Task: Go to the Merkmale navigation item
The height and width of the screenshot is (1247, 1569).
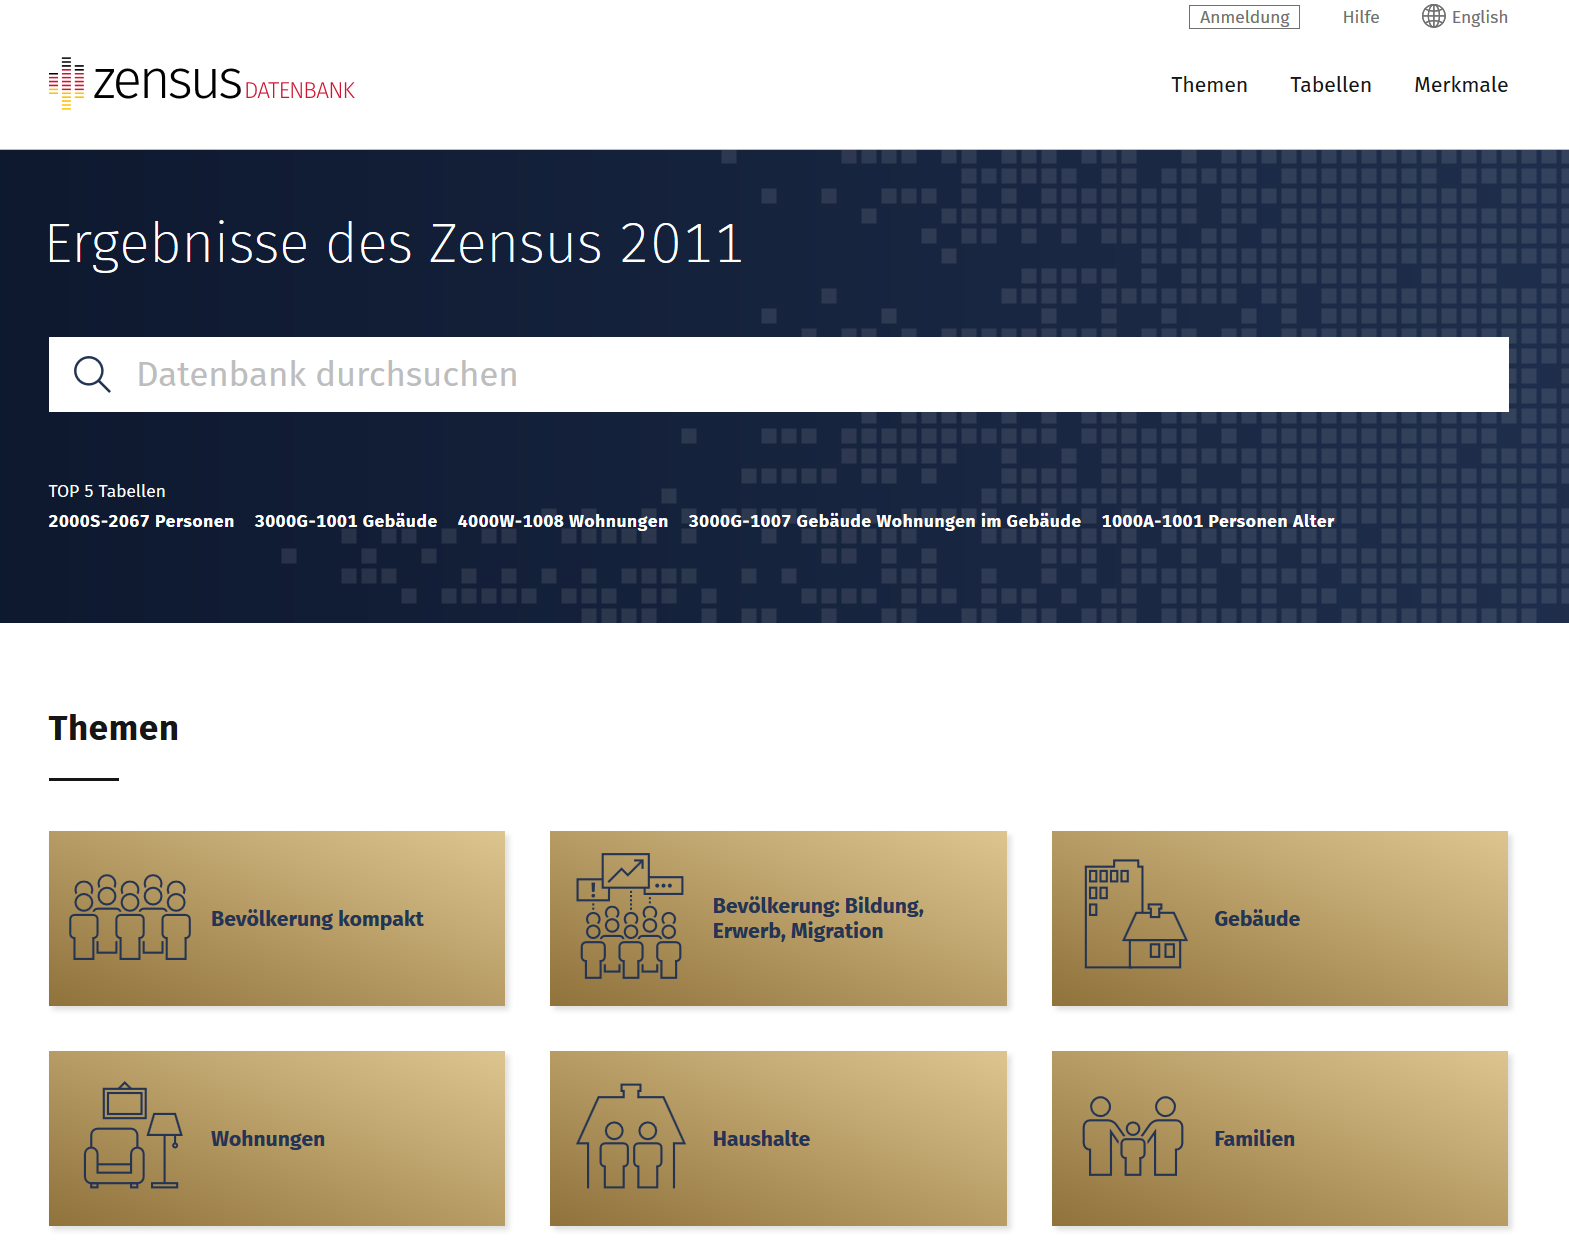Action: pyautogui.click(x=1460, y=85)
